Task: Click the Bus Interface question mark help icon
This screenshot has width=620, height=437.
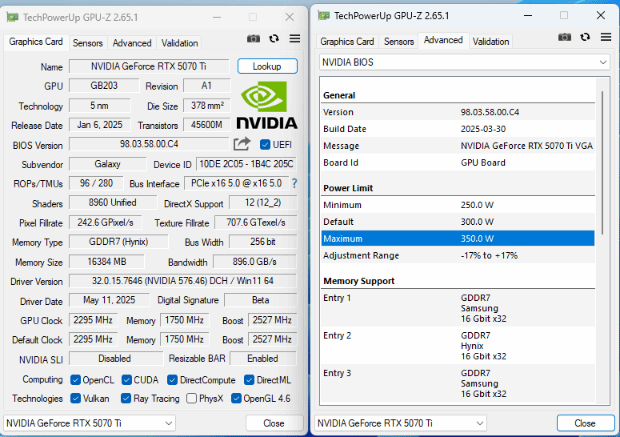Action: (295, 183)
